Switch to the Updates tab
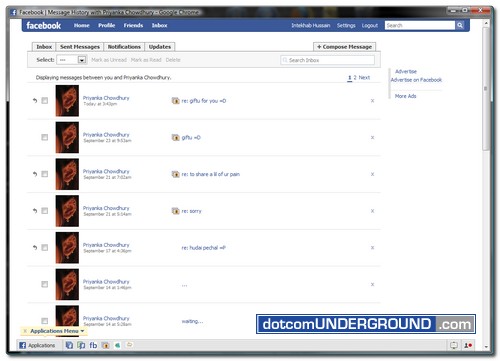 pyautogui.click(x=160, y=47)
